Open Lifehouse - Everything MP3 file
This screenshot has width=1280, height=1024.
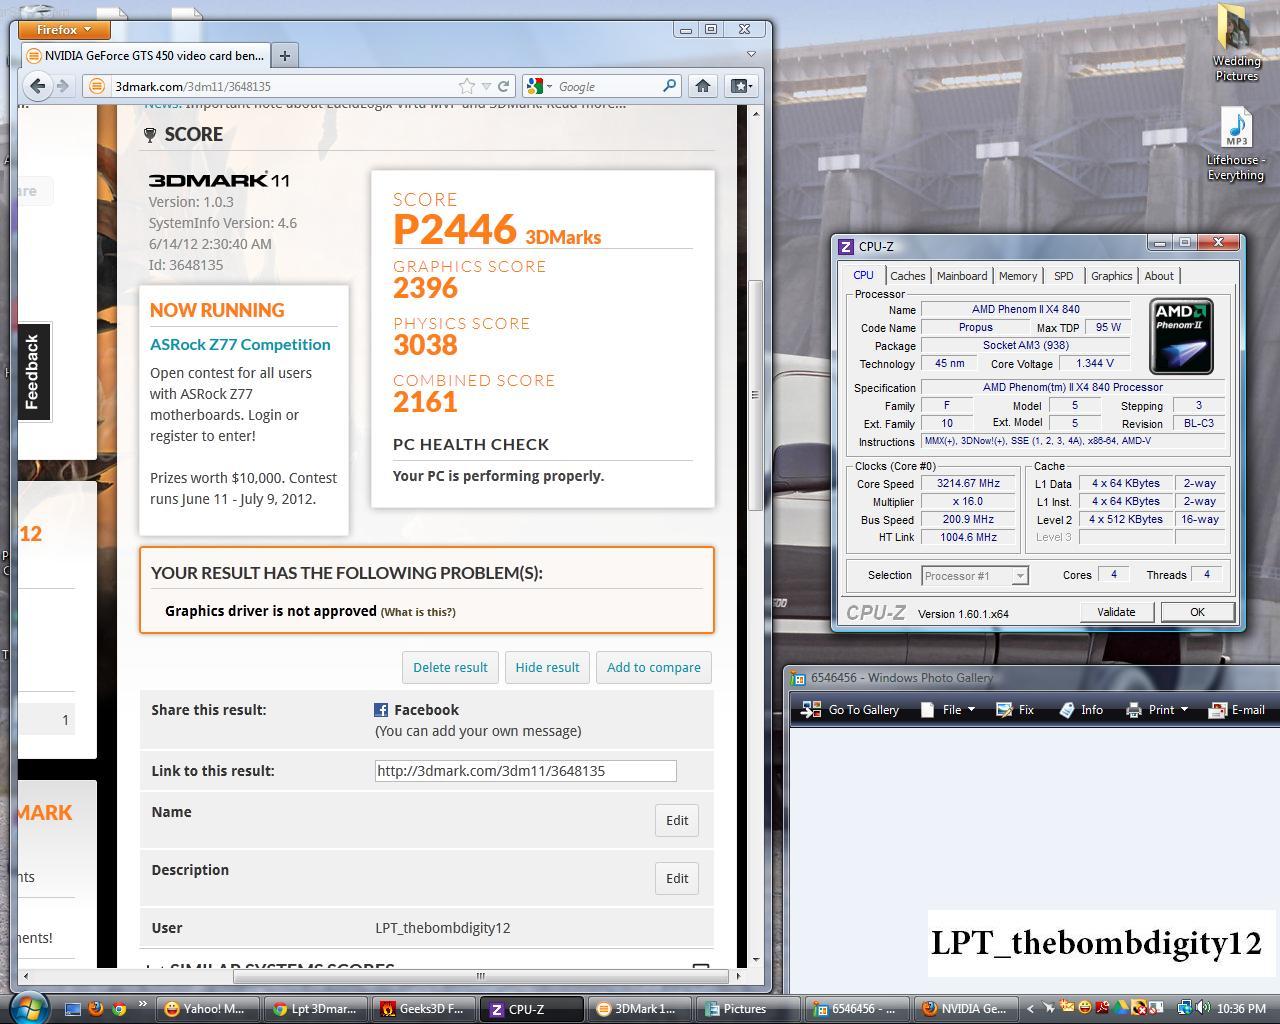(x=1236, y=145)
